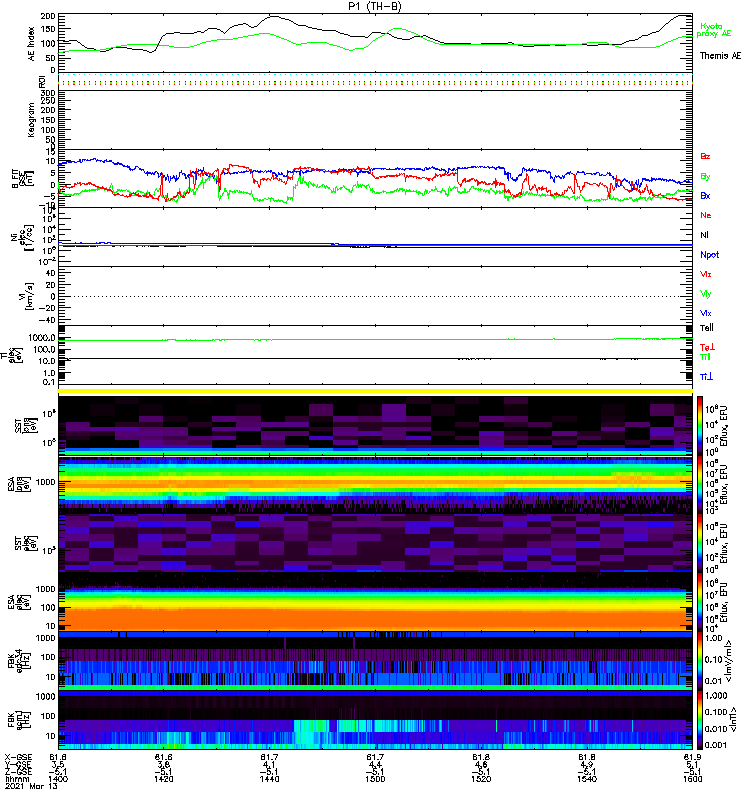This screenshot has width=750, height=800.
Task: Click the '1520' time tick label
Action: [x=481, y=779]
